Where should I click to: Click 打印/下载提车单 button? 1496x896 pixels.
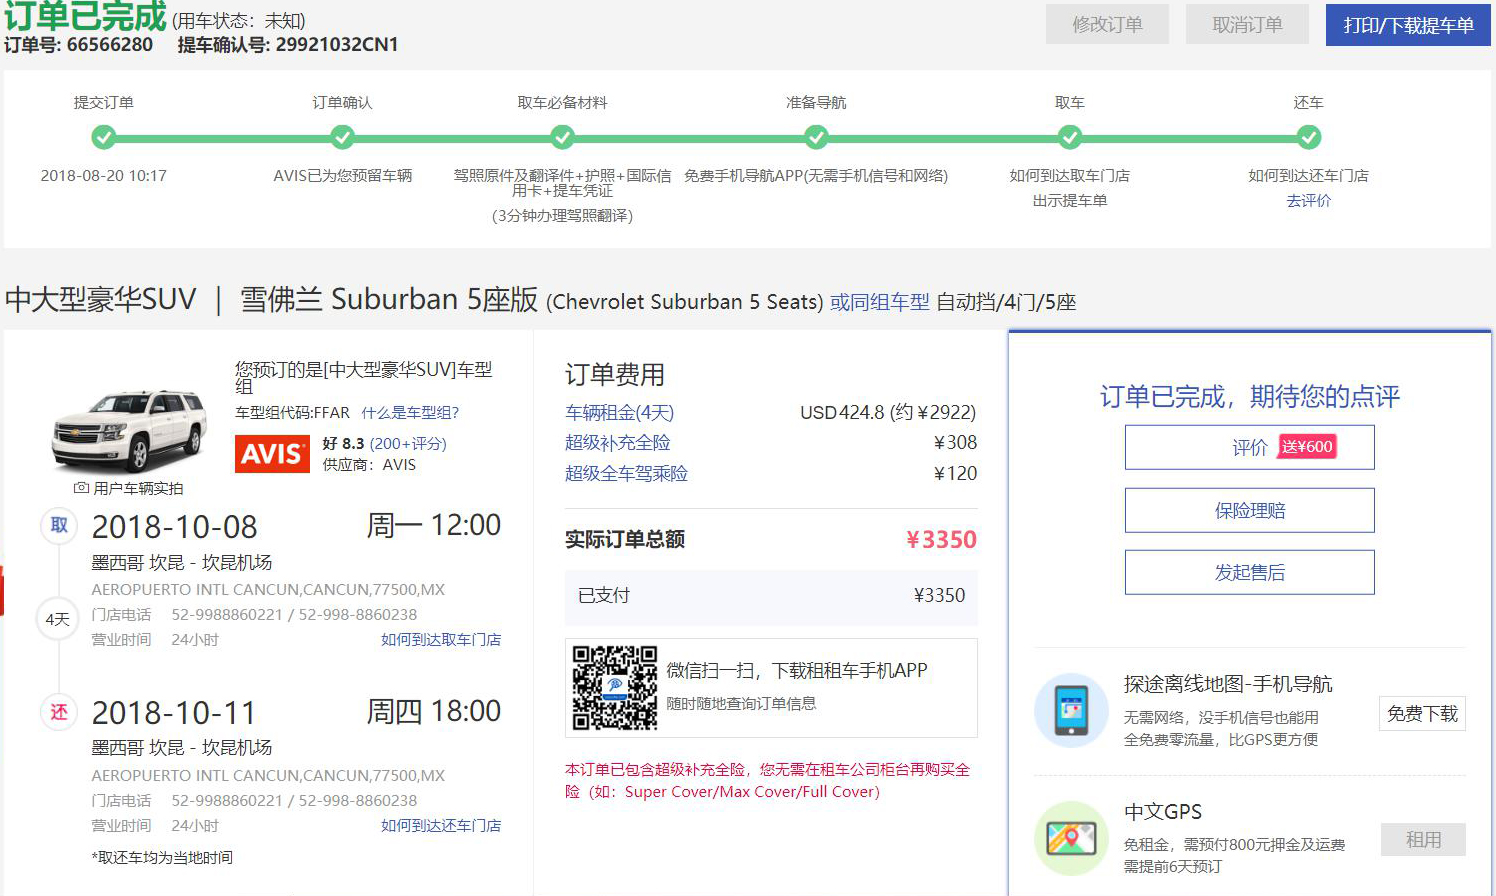coord(1408,25)
